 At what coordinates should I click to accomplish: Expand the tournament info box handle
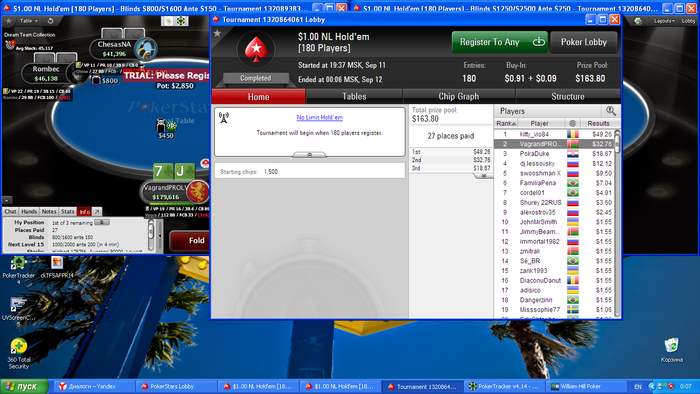309,154
